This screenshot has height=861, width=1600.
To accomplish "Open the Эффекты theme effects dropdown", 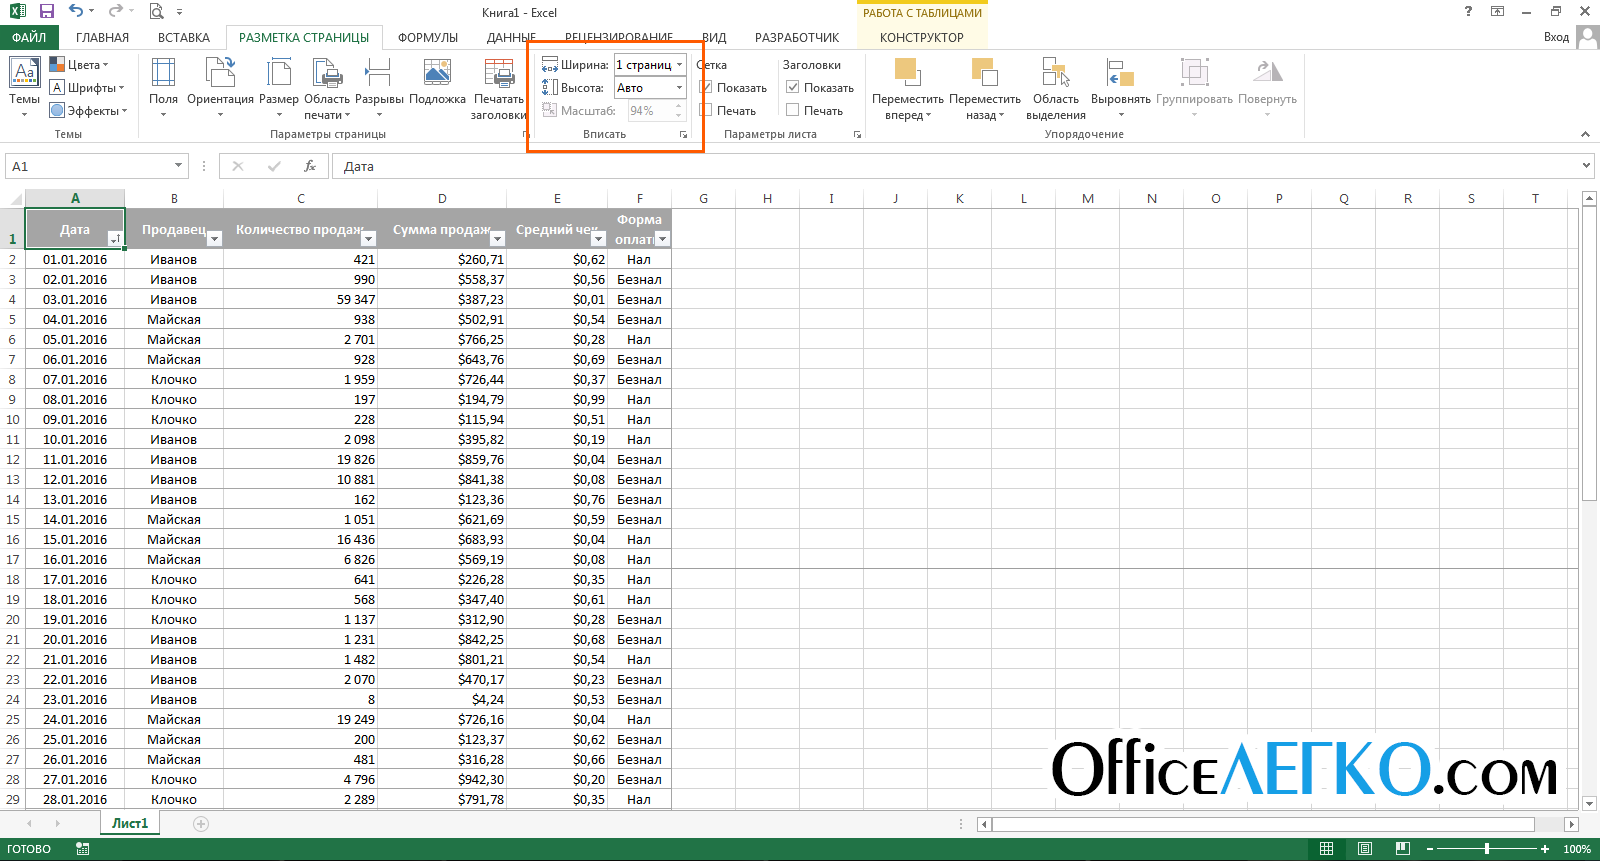I will pyautogui.click(x=89, y=111).
